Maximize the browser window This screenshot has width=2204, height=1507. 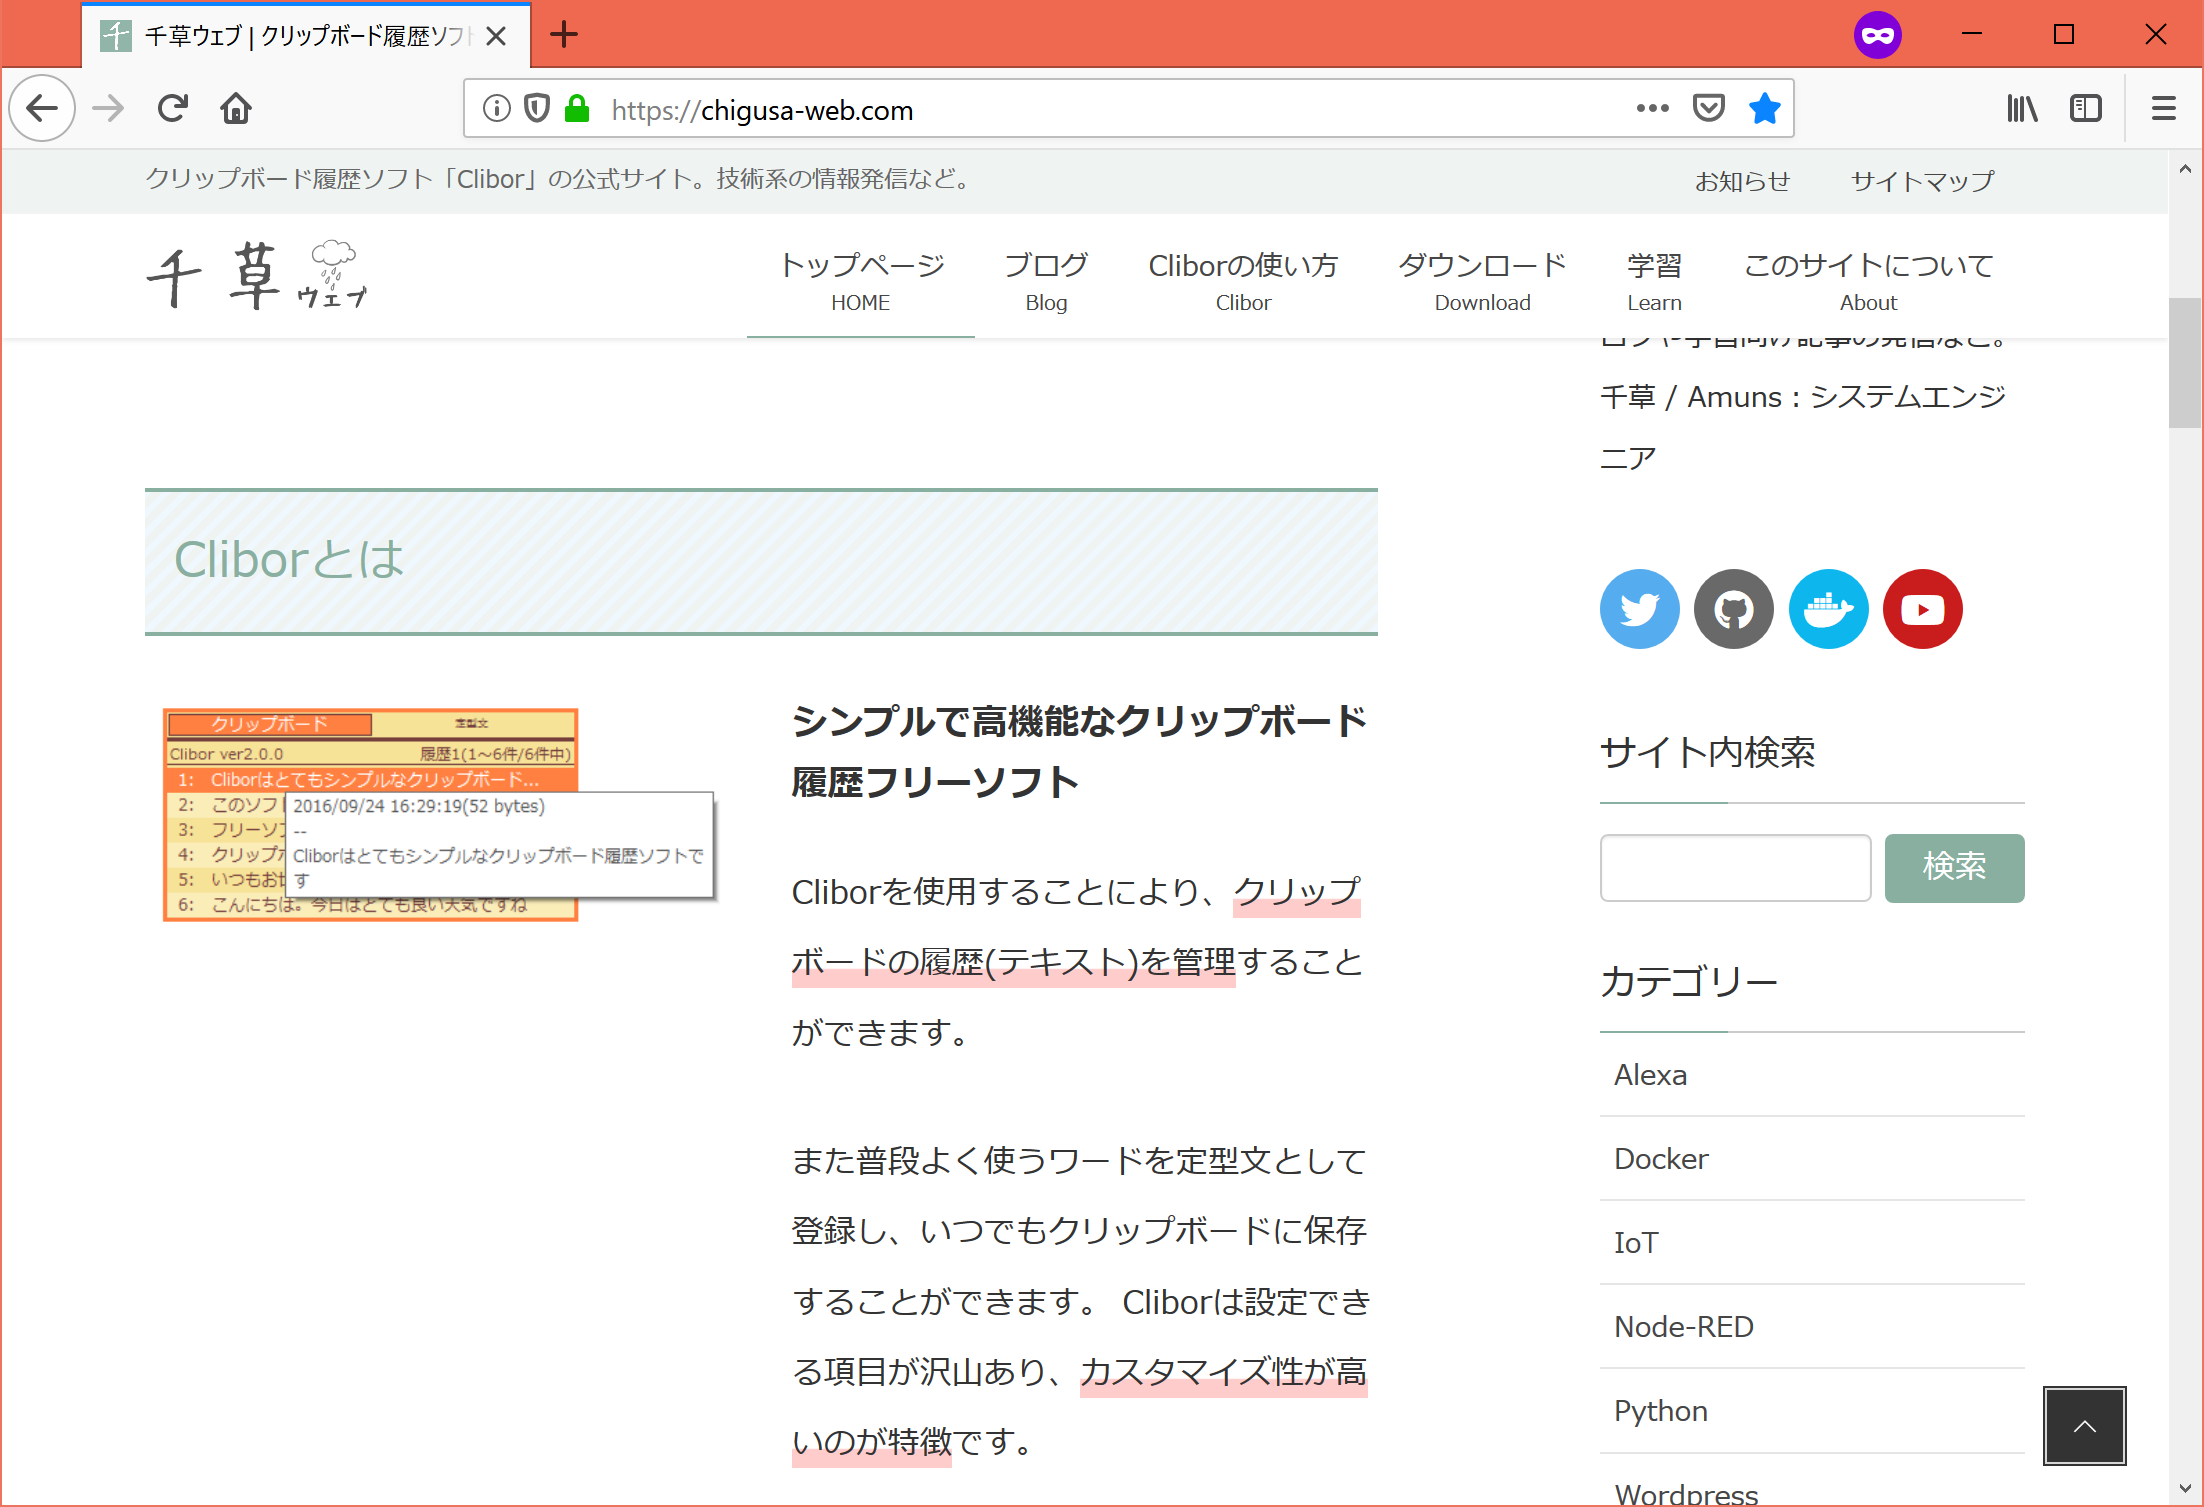pos(2064,35)
